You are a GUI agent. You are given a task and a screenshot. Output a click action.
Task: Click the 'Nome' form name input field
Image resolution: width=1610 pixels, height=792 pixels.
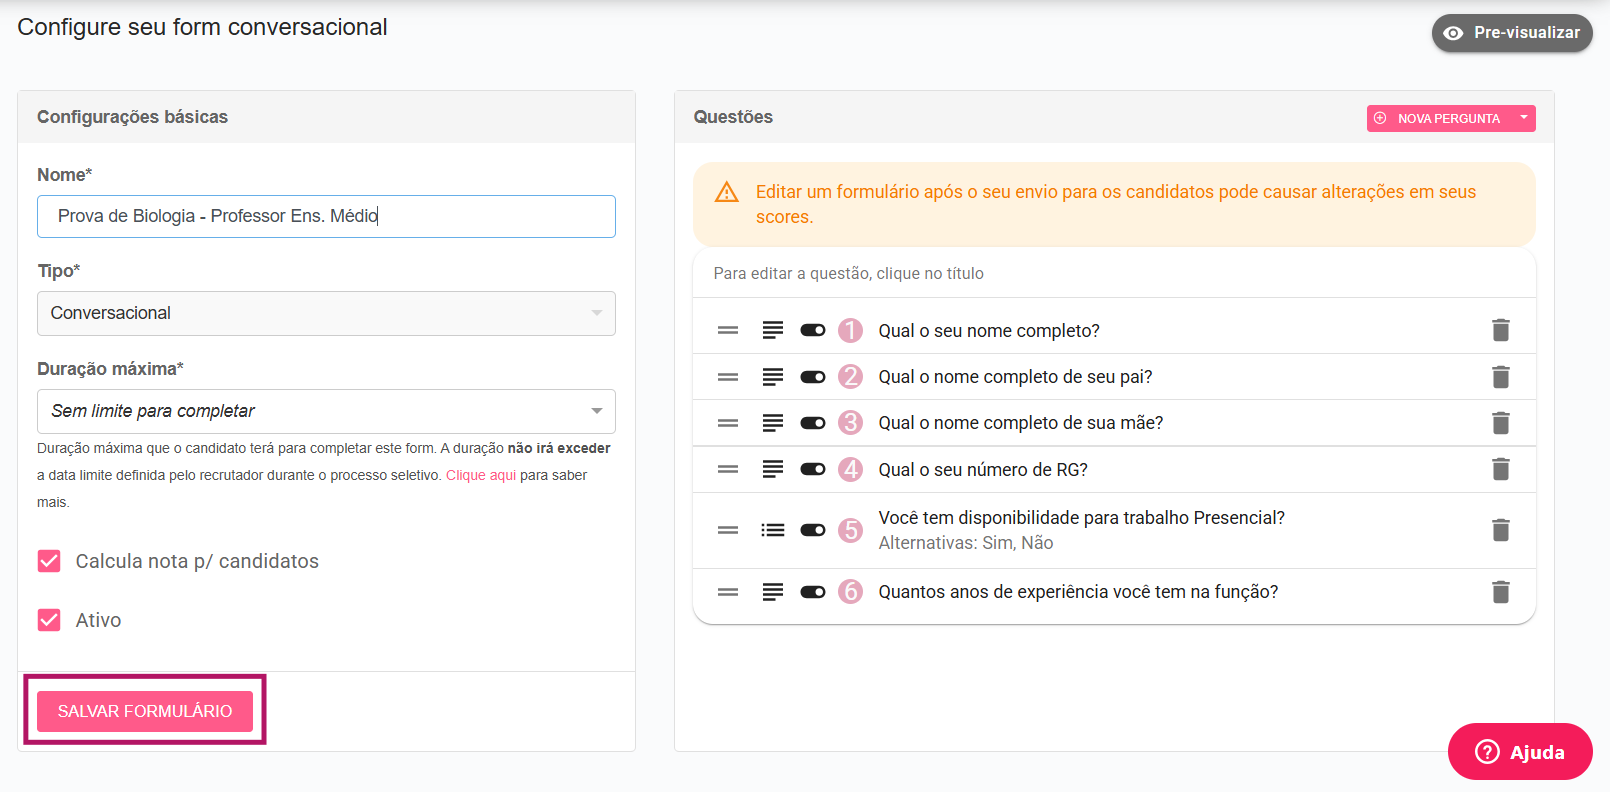[326, 216]
